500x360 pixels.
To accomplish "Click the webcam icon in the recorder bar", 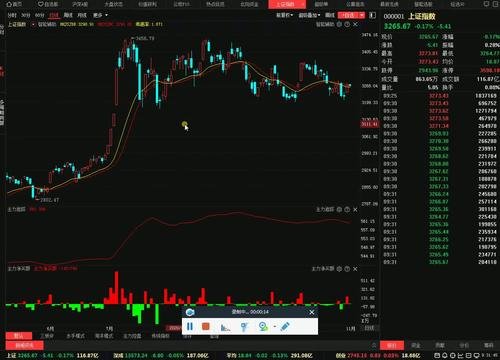I will [x=263, y=326].
